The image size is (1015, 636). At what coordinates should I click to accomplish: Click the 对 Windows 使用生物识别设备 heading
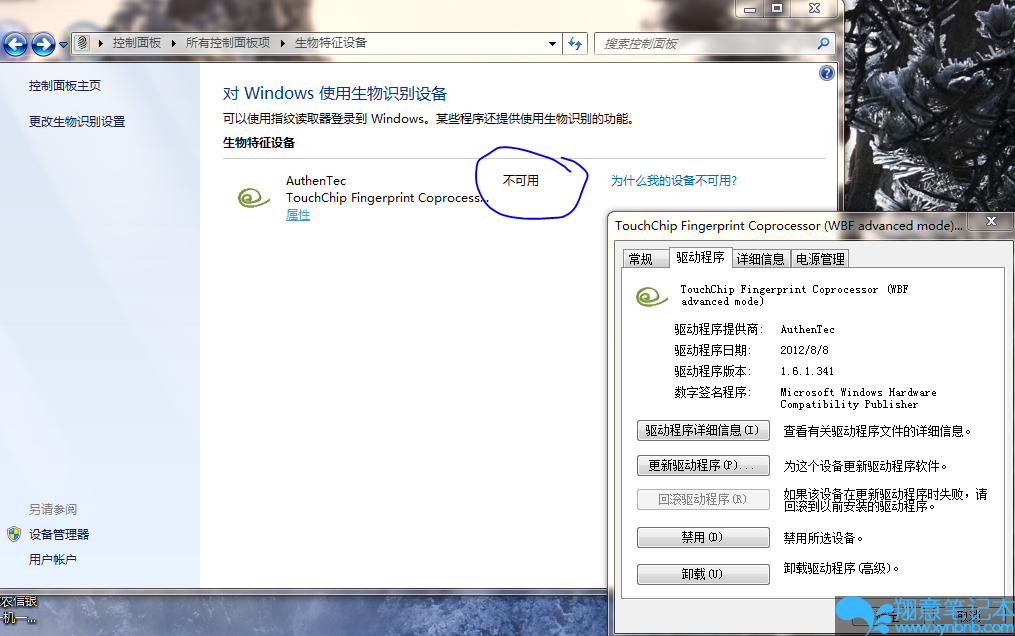pyautogui.click(x=335, y=93)
